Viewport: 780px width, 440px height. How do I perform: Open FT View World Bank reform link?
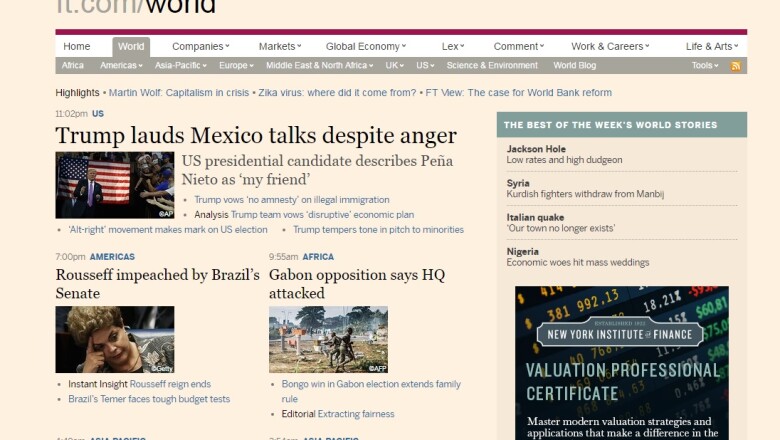coord(518,92)
